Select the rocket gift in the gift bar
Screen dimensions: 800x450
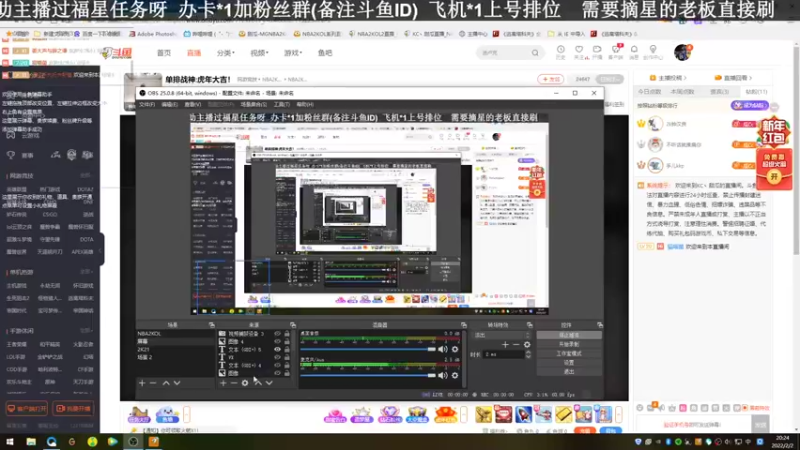(523, 414)
